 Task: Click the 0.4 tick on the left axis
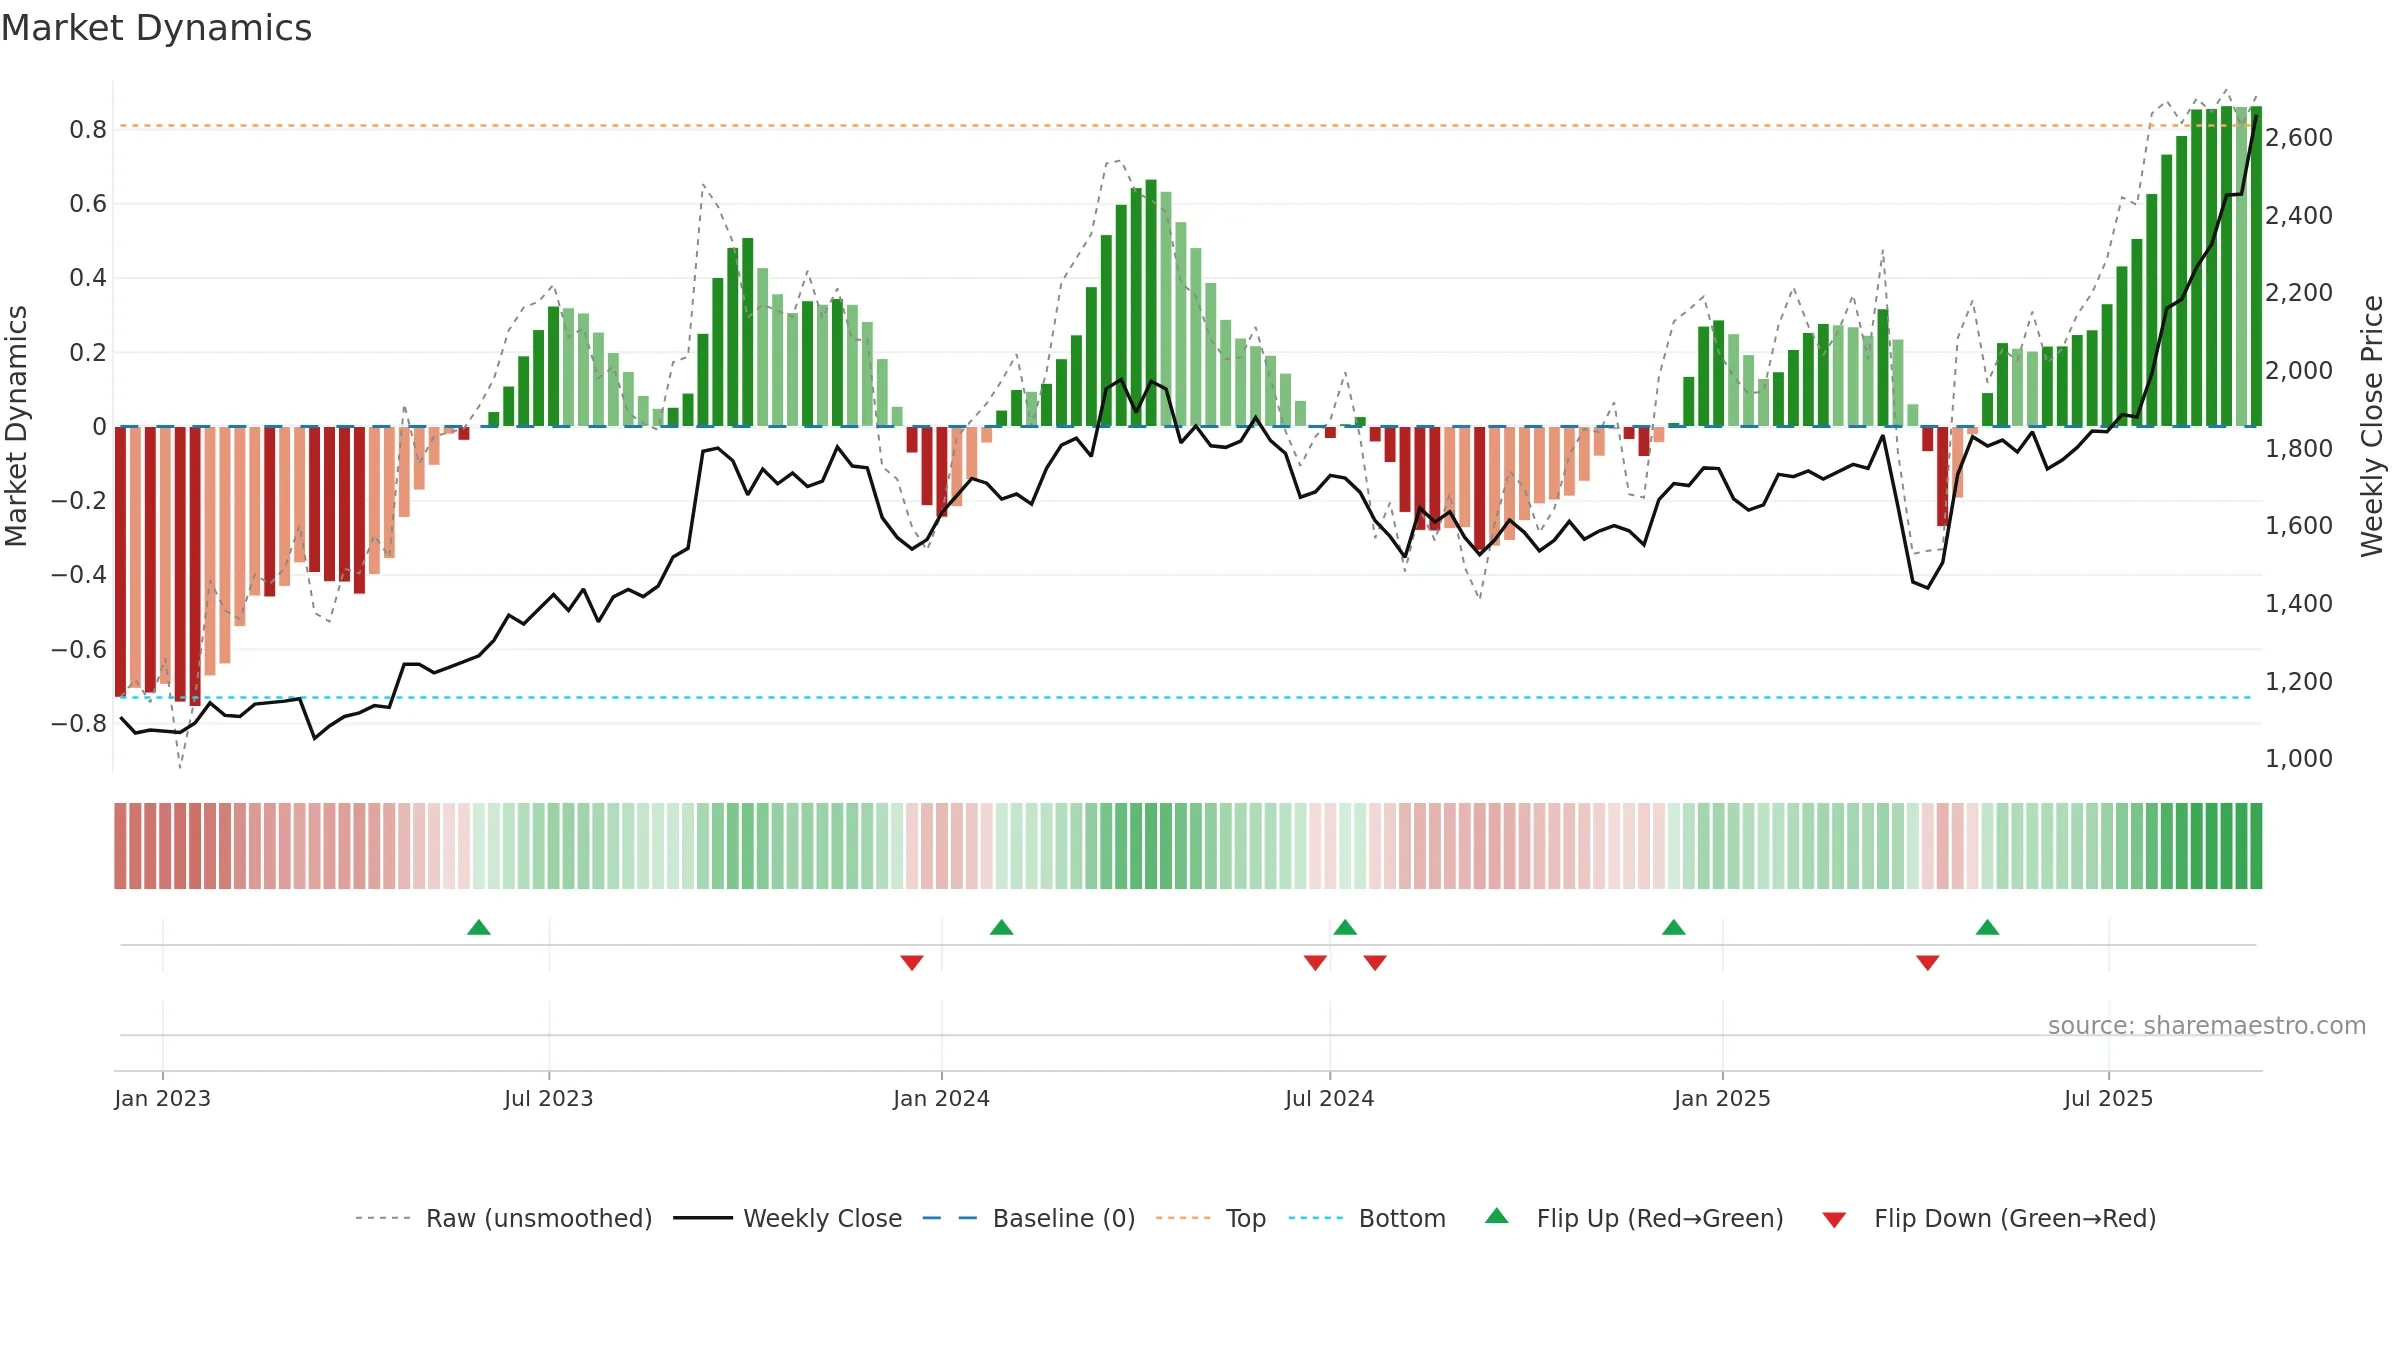(88, 278)
